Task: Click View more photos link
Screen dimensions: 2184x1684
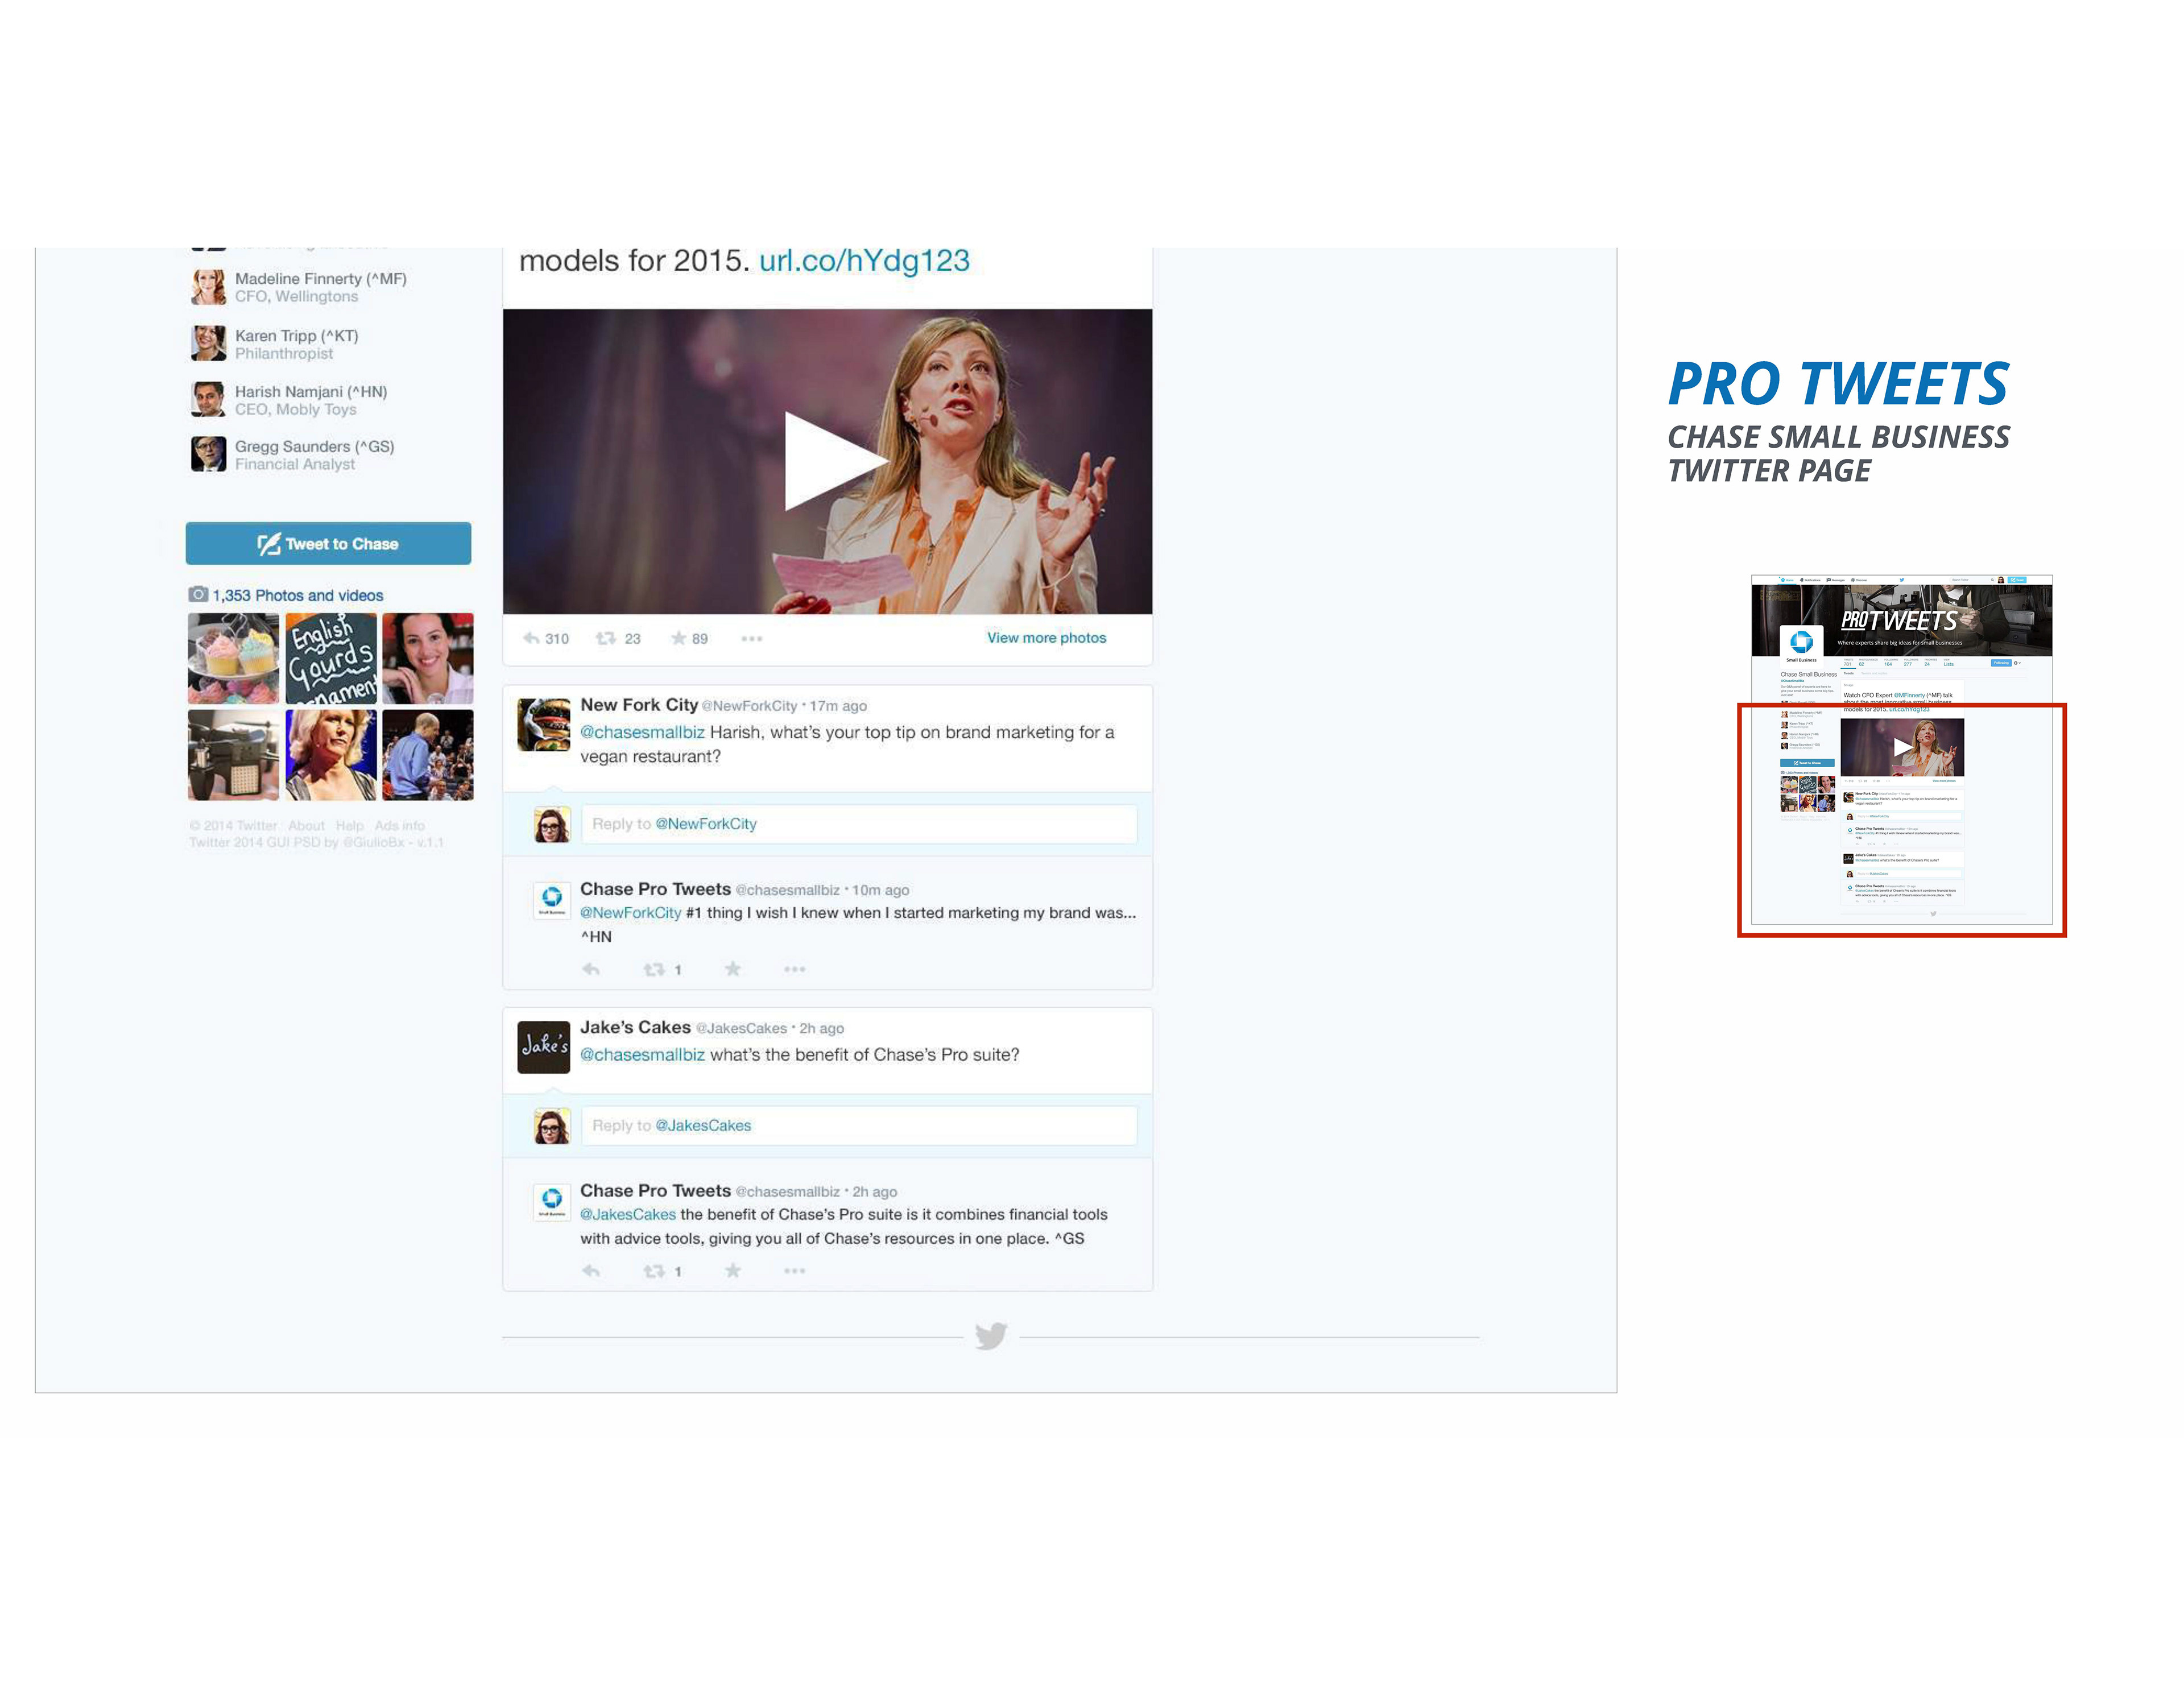Action: point(1046,637)
